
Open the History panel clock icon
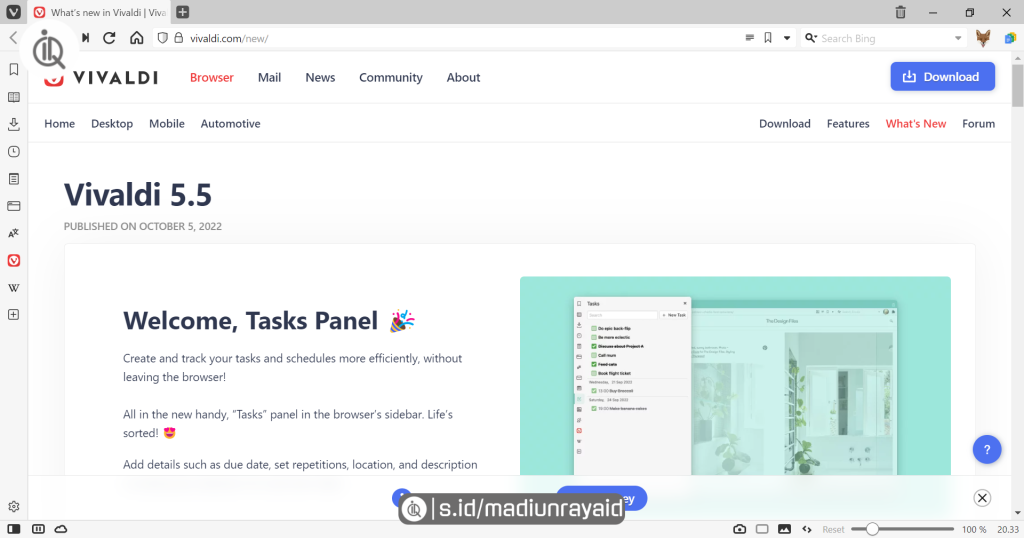click(x=14, y=152)
